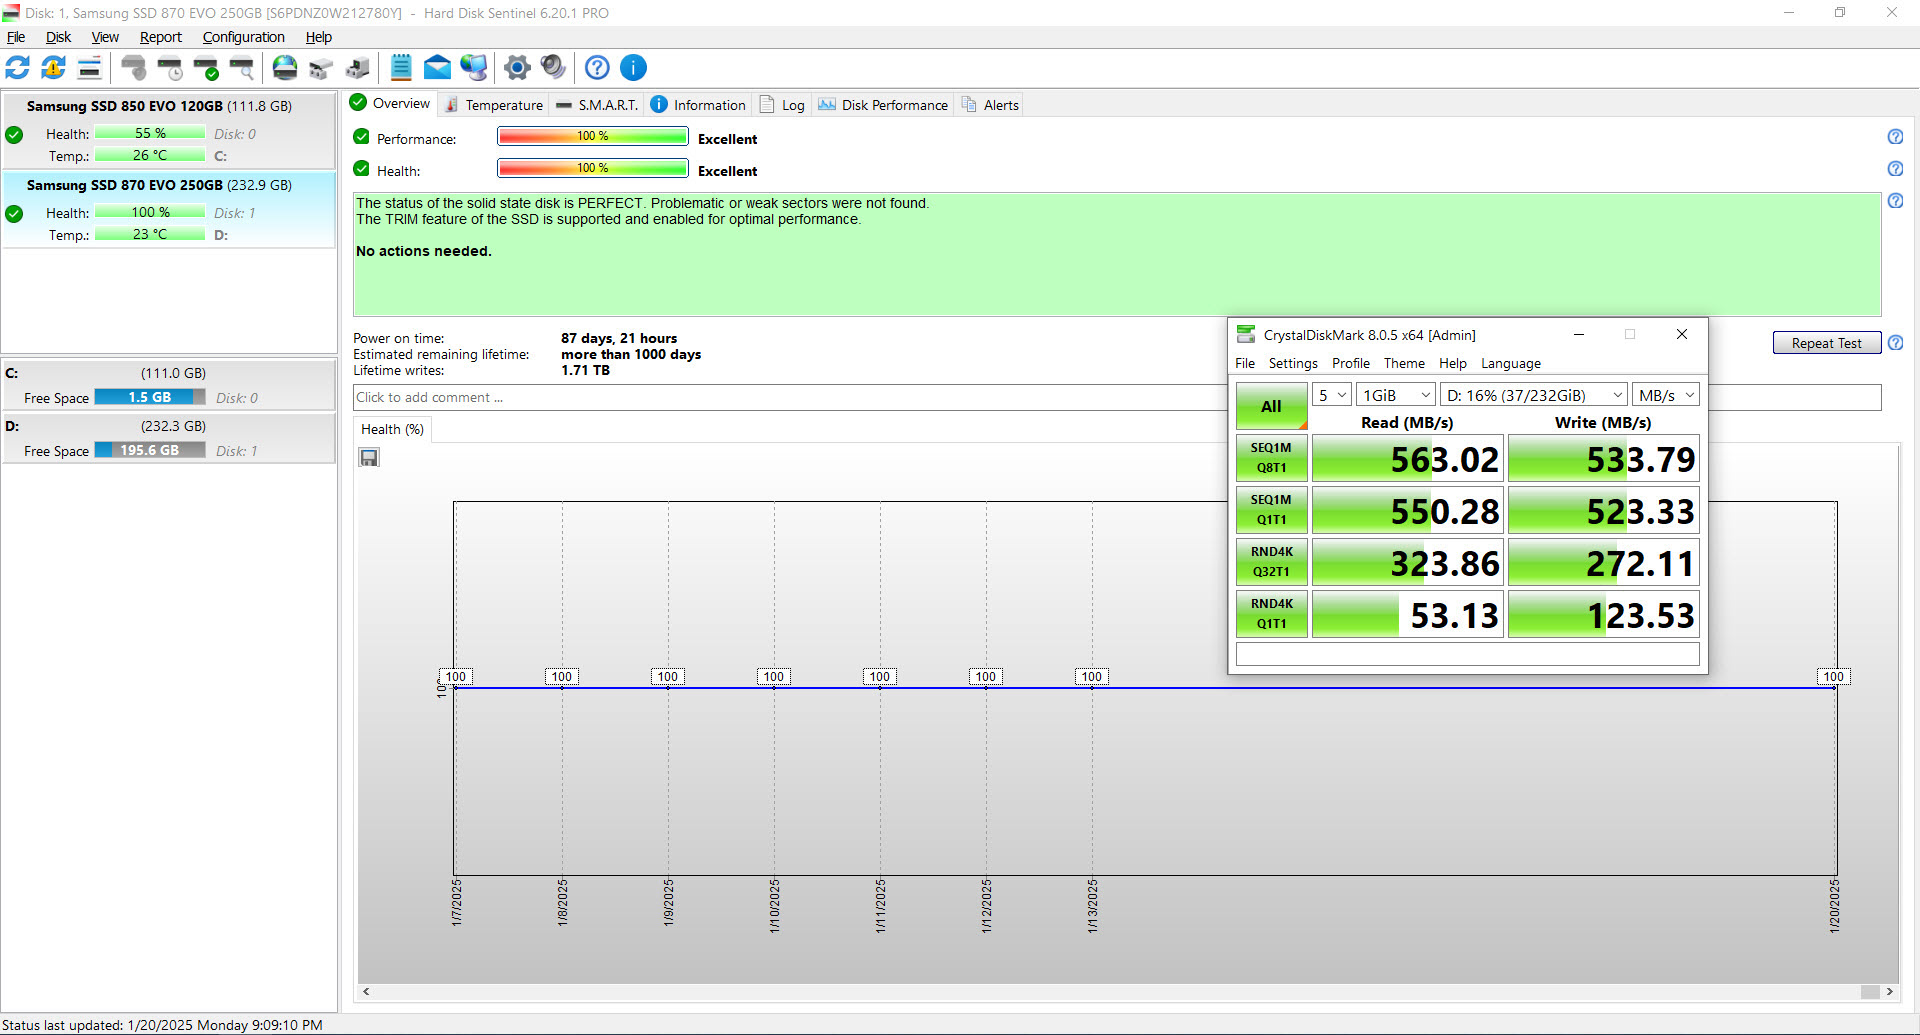Switch to the Log tab
This screenshot has width=1920, height=1035.
coord(783,105)
